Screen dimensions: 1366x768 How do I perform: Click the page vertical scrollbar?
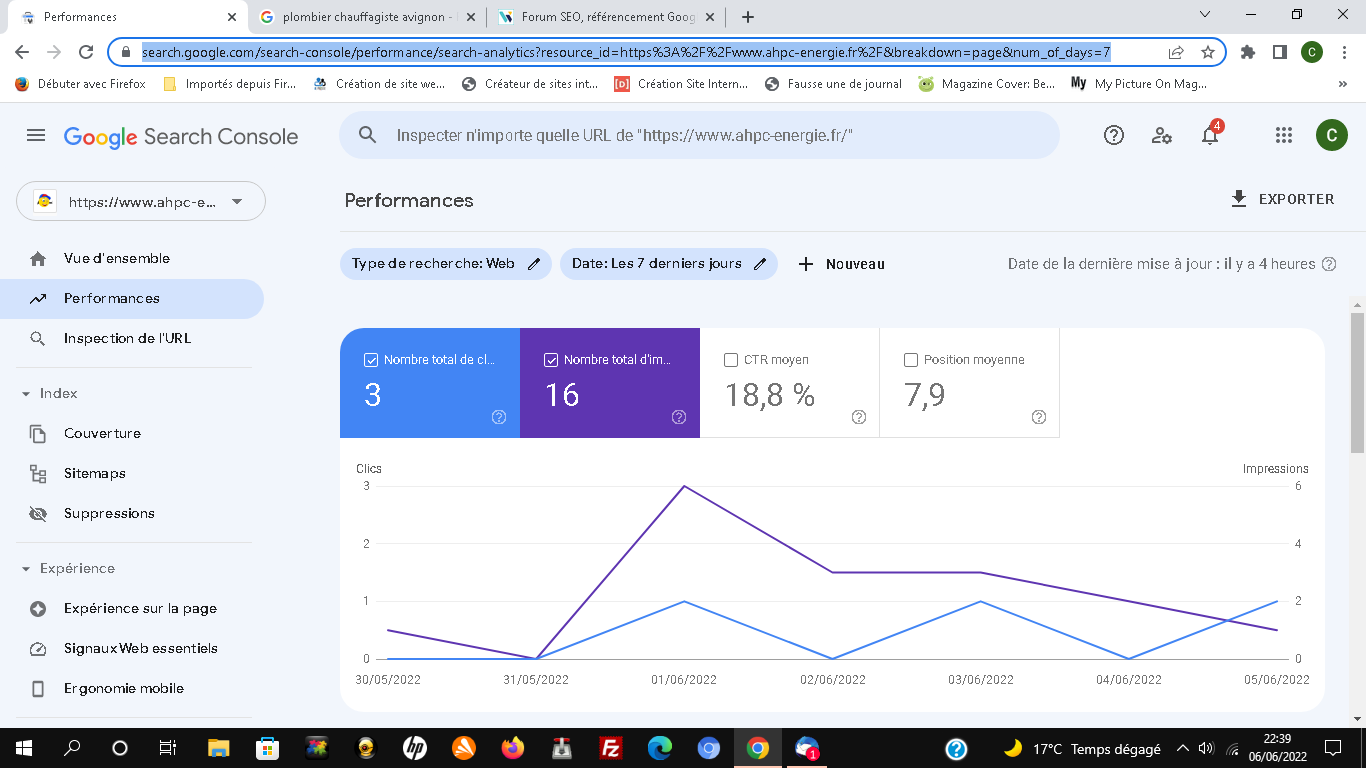[x=1357, y=382]
